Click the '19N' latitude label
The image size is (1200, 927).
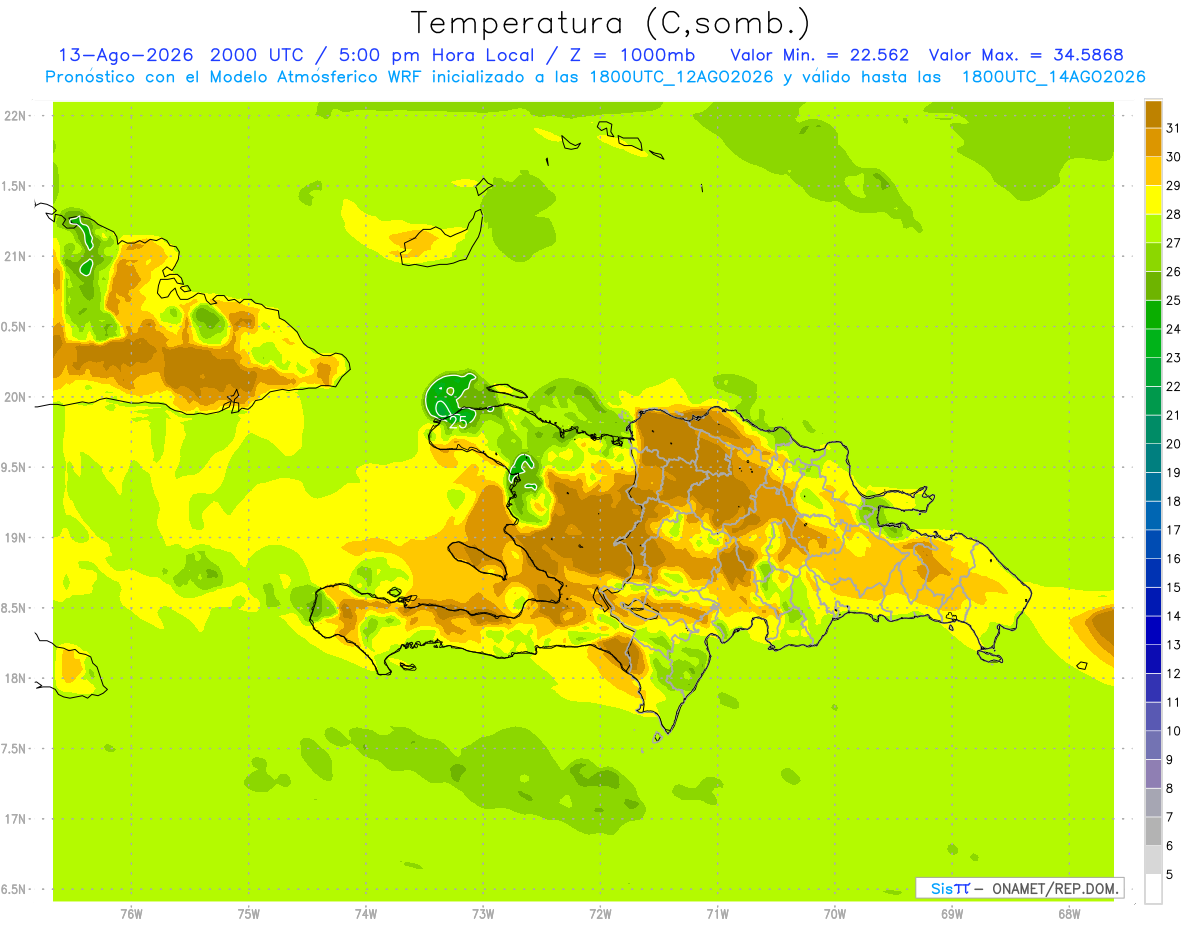15,537
